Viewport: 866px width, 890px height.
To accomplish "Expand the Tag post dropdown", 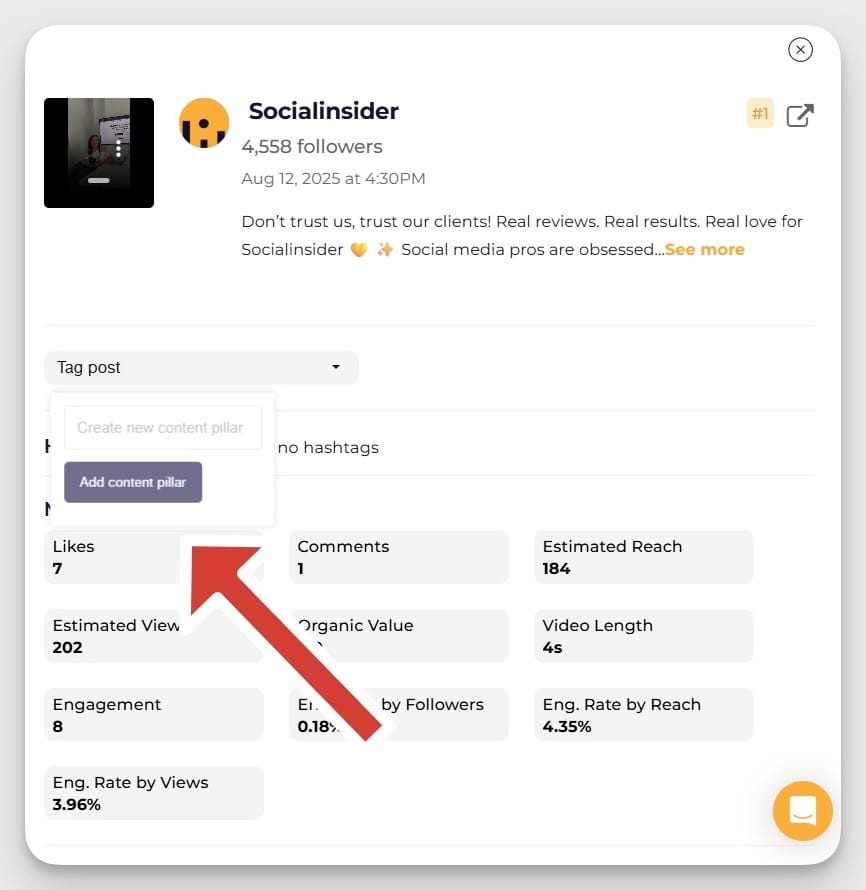I will tap(201, 368).
